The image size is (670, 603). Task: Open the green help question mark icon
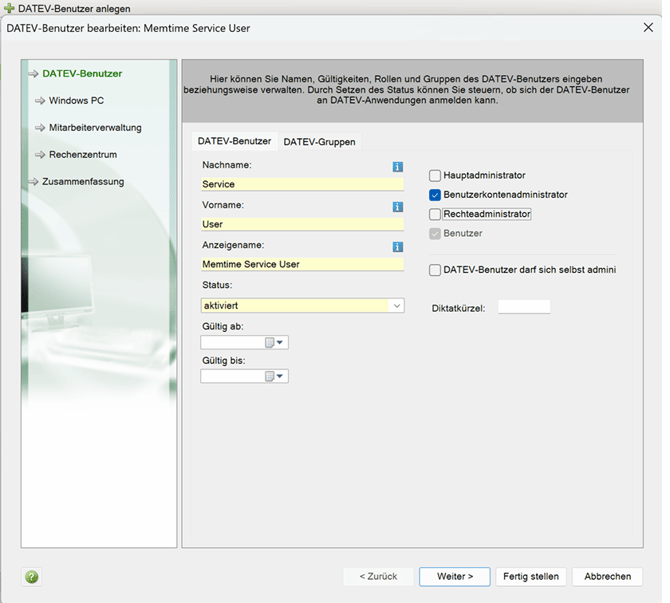(x=32, y=577)
